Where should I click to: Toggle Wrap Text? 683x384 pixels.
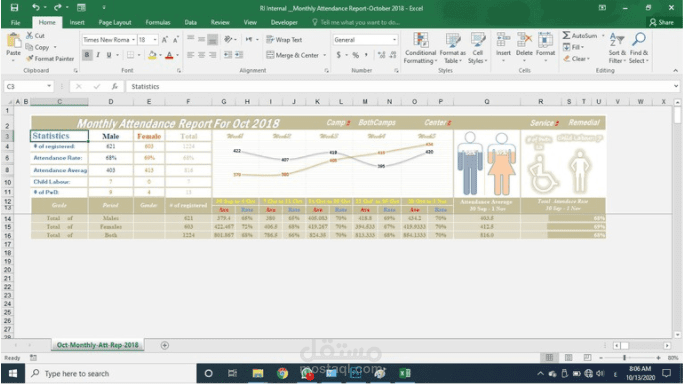pos(284,40)
